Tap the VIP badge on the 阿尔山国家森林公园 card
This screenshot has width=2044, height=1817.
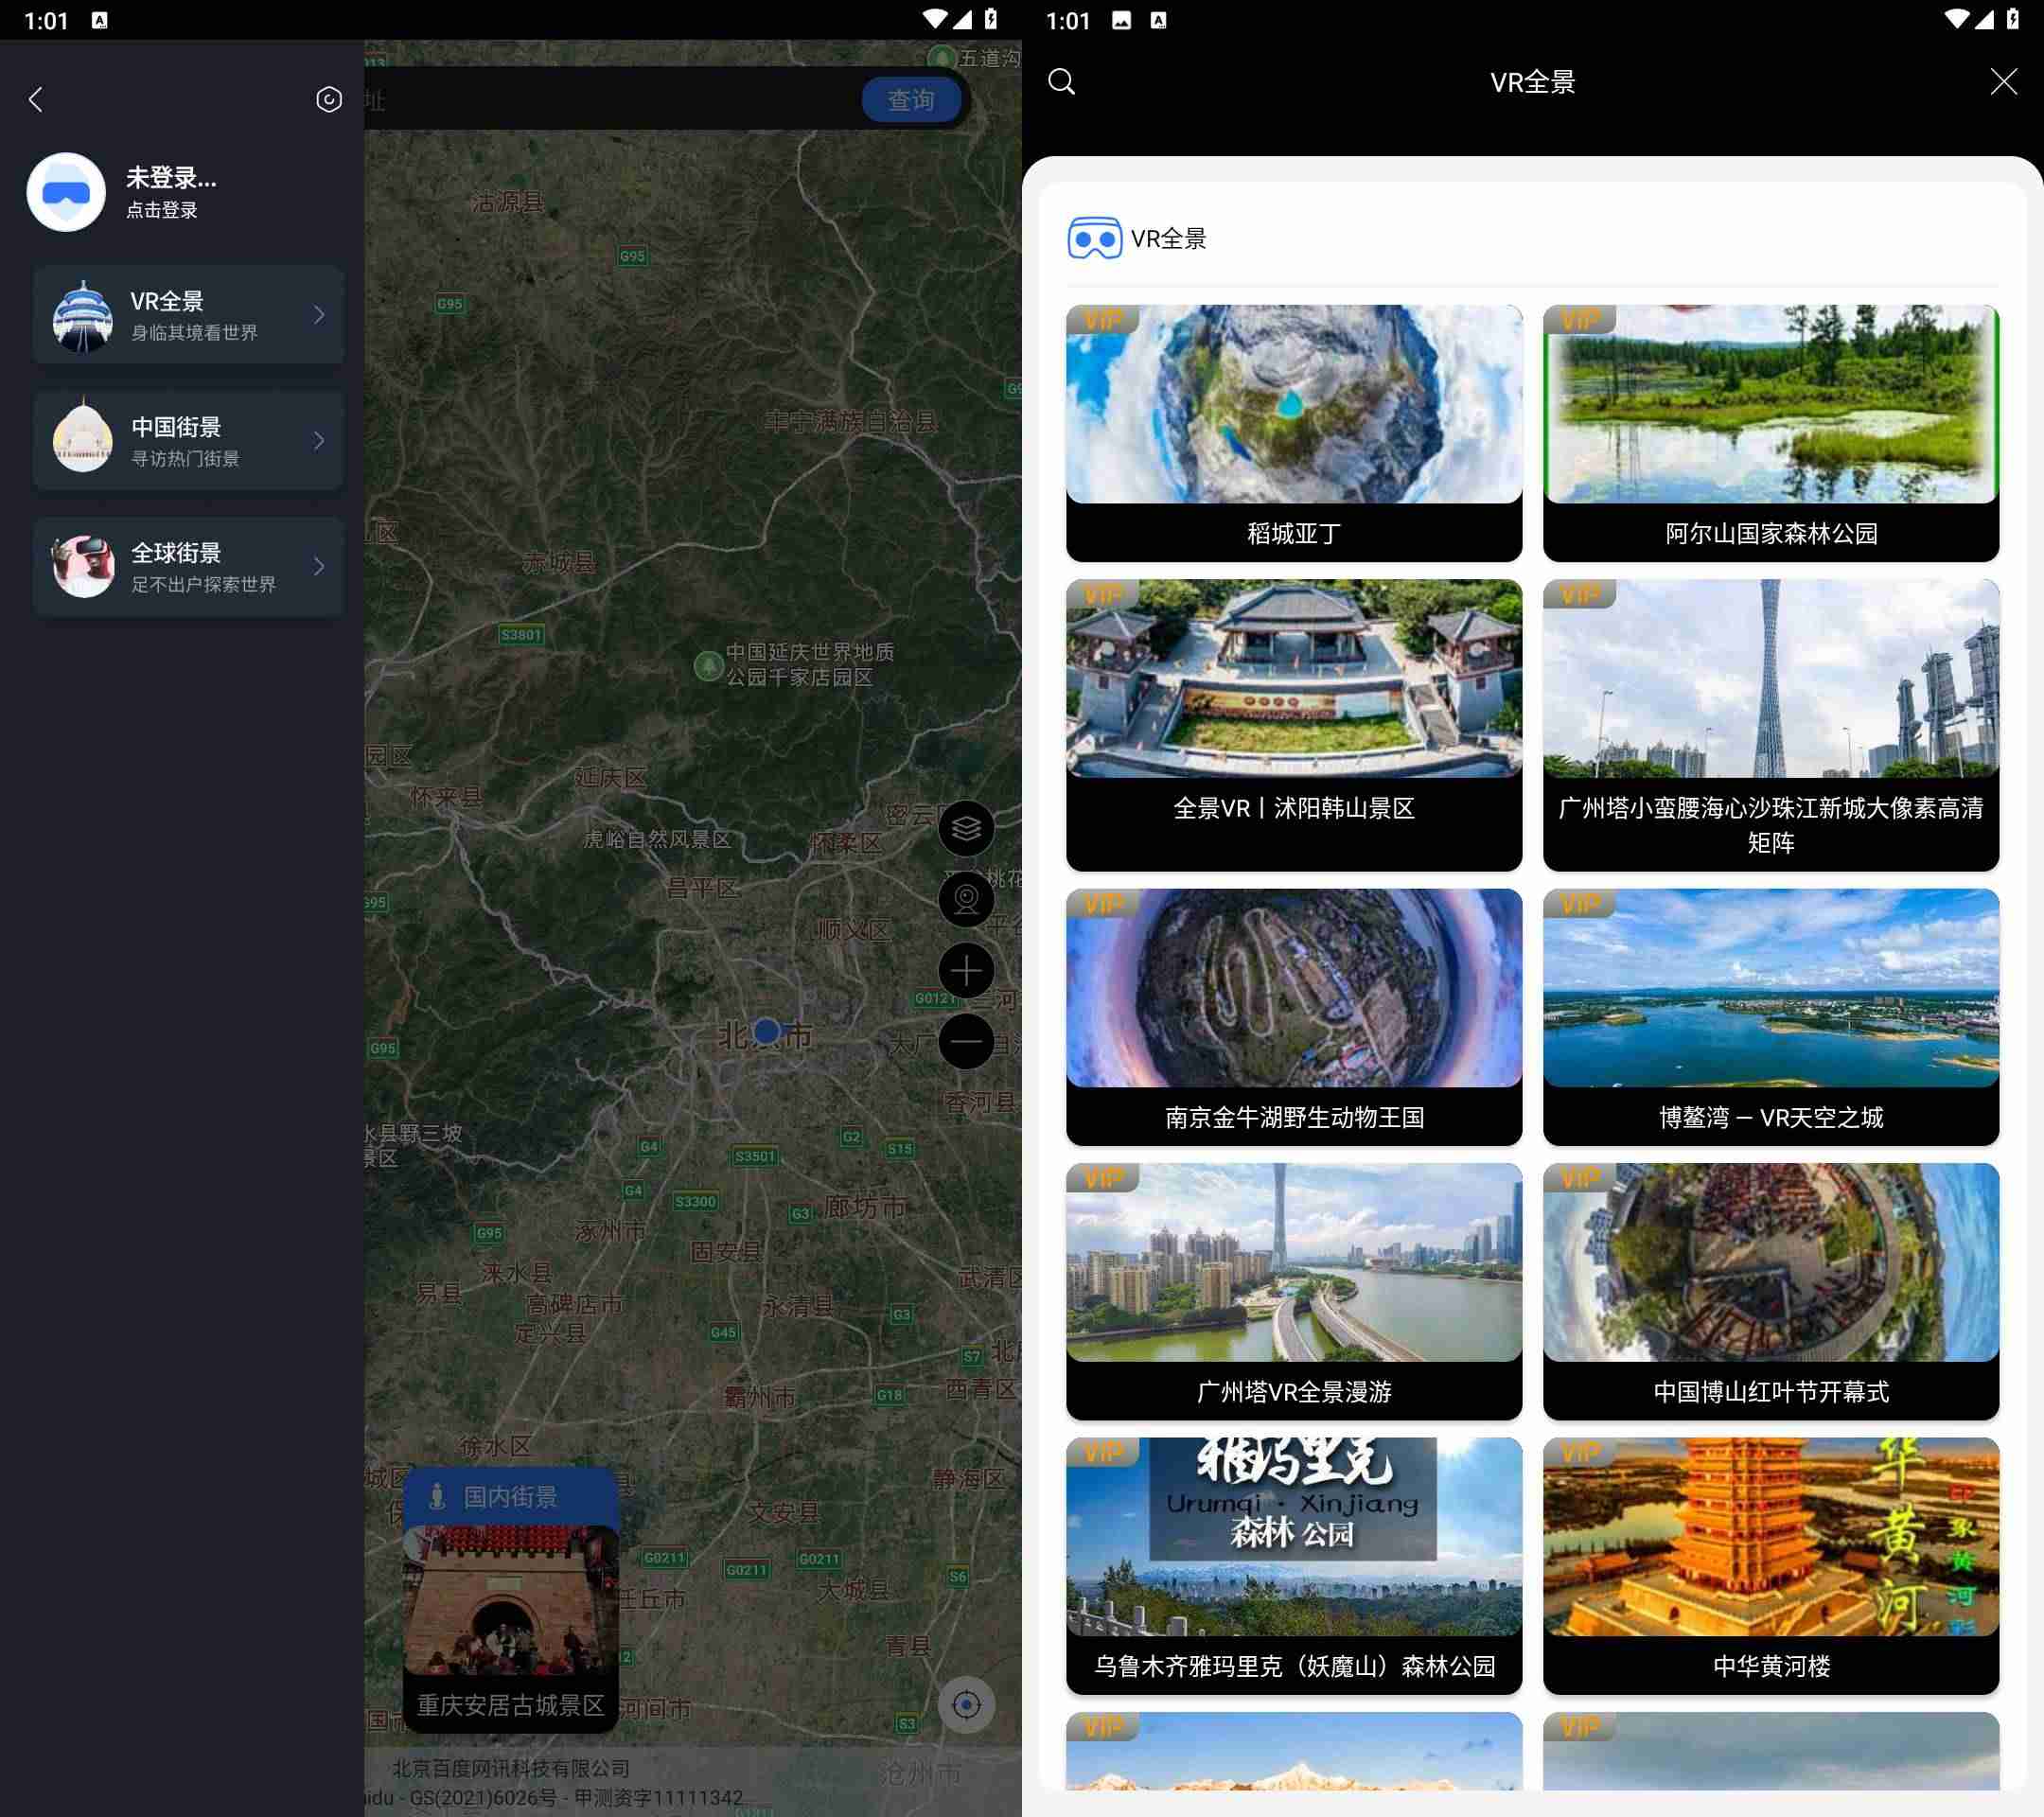(x=1579, y=320)
